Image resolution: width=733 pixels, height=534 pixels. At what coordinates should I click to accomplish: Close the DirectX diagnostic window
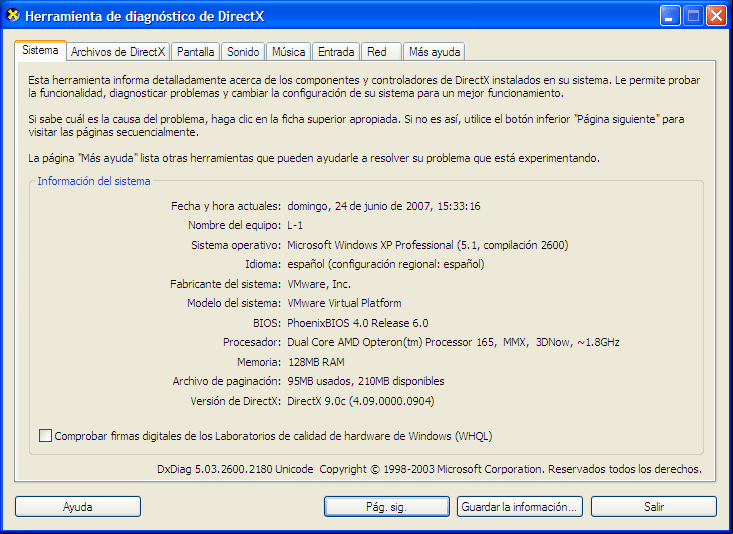[716, 16]
